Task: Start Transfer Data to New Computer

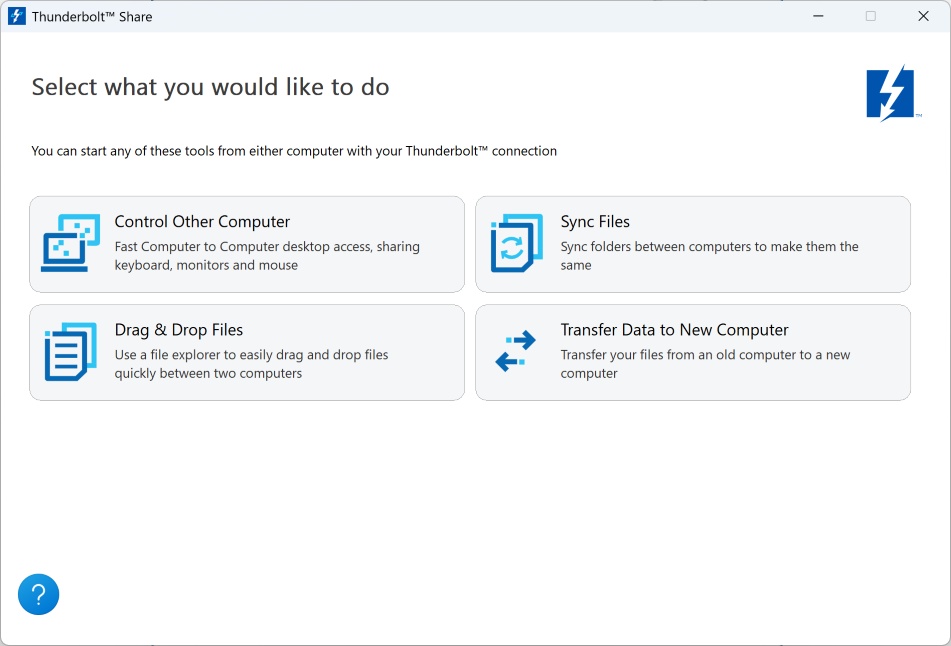Action: (x=674, y=330)
